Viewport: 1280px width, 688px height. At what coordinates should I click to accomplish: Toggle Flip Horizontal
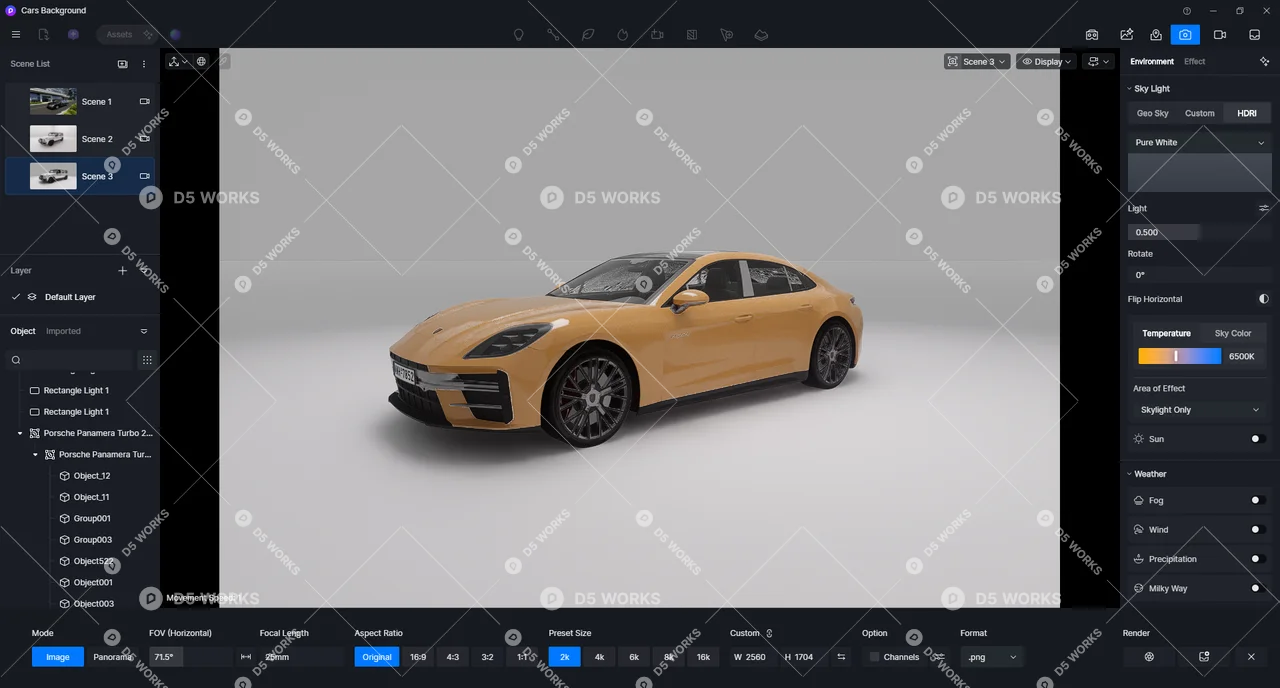(1264, 299)
